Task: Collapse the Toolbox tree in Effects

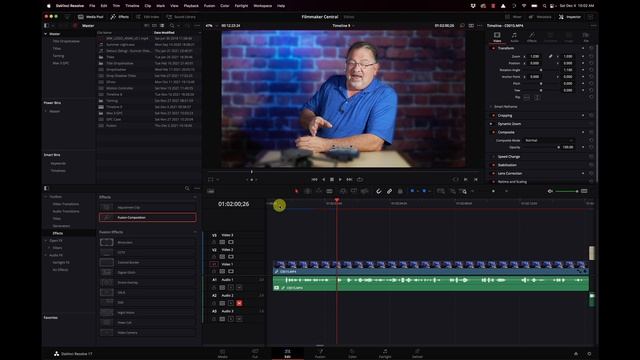Action: 46,197
